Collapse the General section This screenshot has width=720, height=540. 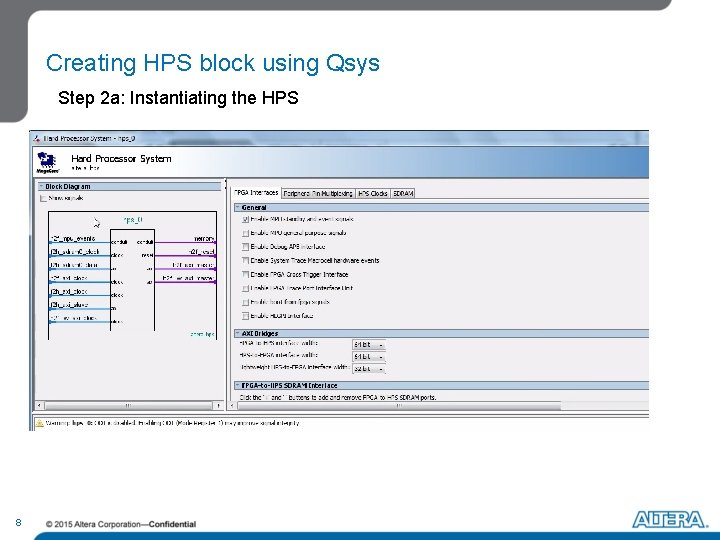pos(238,208)
